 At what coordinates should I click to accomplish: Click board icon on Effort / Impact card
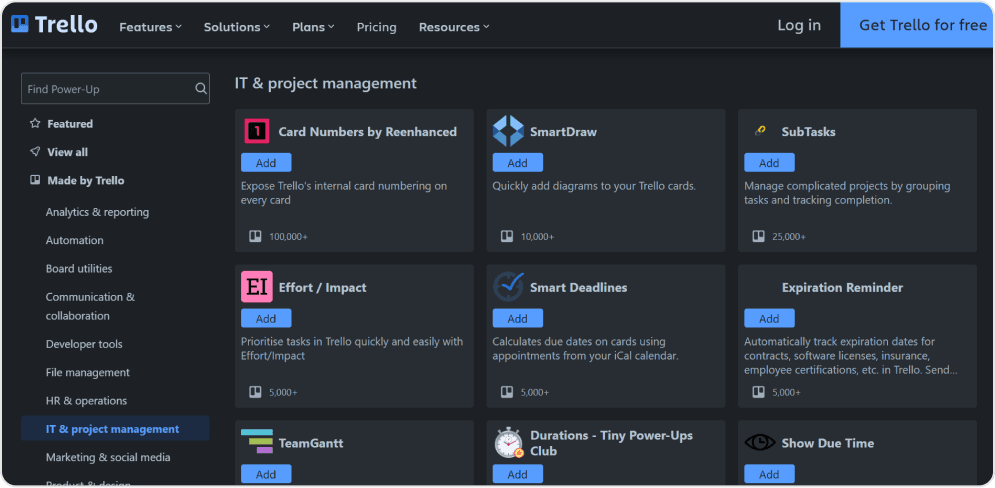254,392
